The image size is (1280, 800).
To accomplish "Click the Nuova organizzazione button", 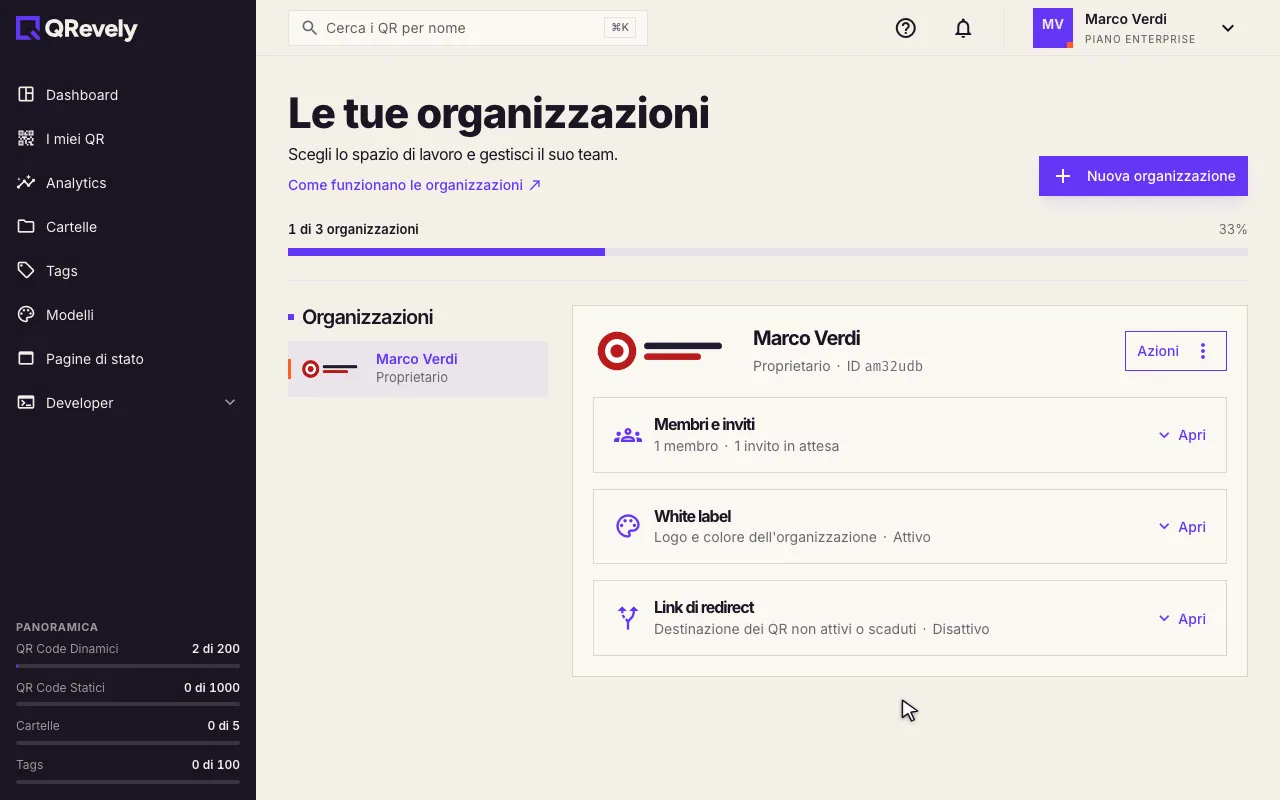I will click(1143, 176).
